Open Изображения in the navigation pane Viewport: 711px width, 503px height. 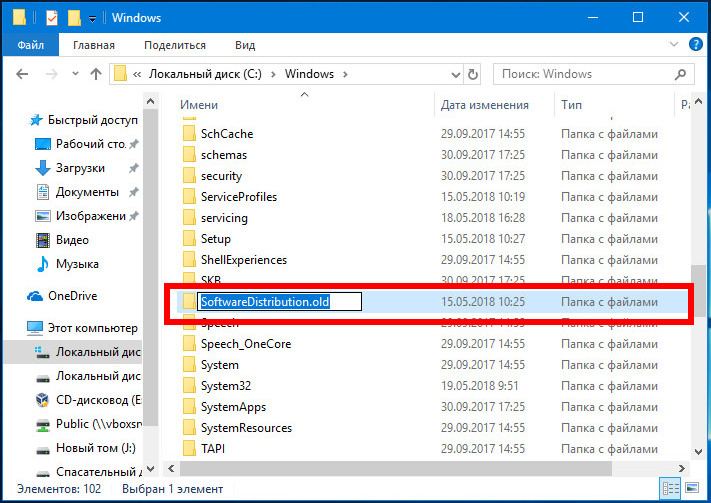click(91, 216)
